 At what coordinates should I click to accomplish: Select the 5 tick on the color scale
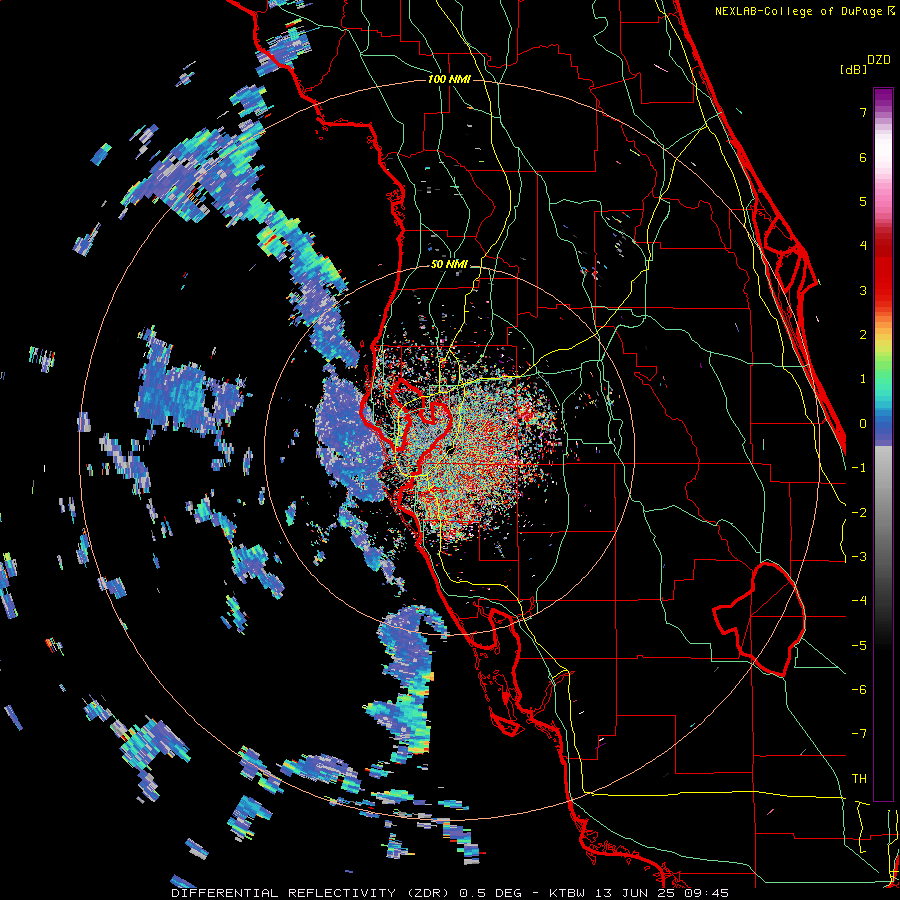[863, 201]
